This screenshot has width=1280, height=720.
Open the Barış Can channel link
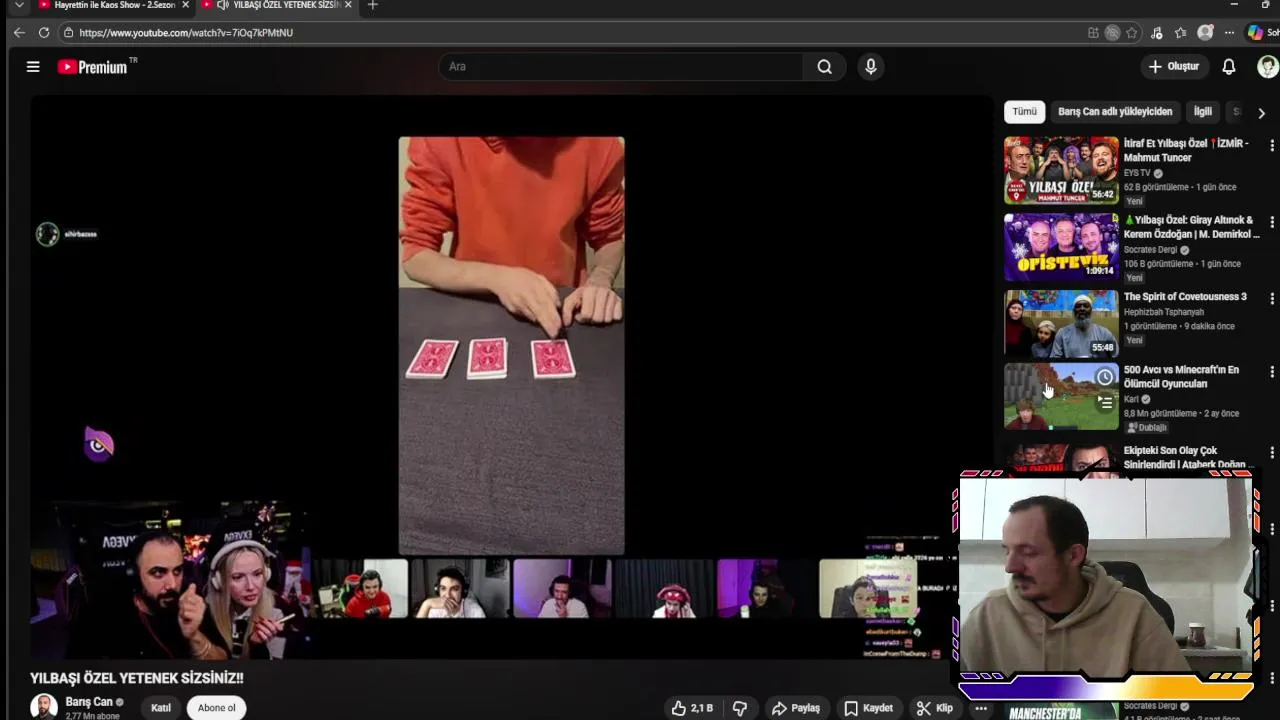[89, 702]
